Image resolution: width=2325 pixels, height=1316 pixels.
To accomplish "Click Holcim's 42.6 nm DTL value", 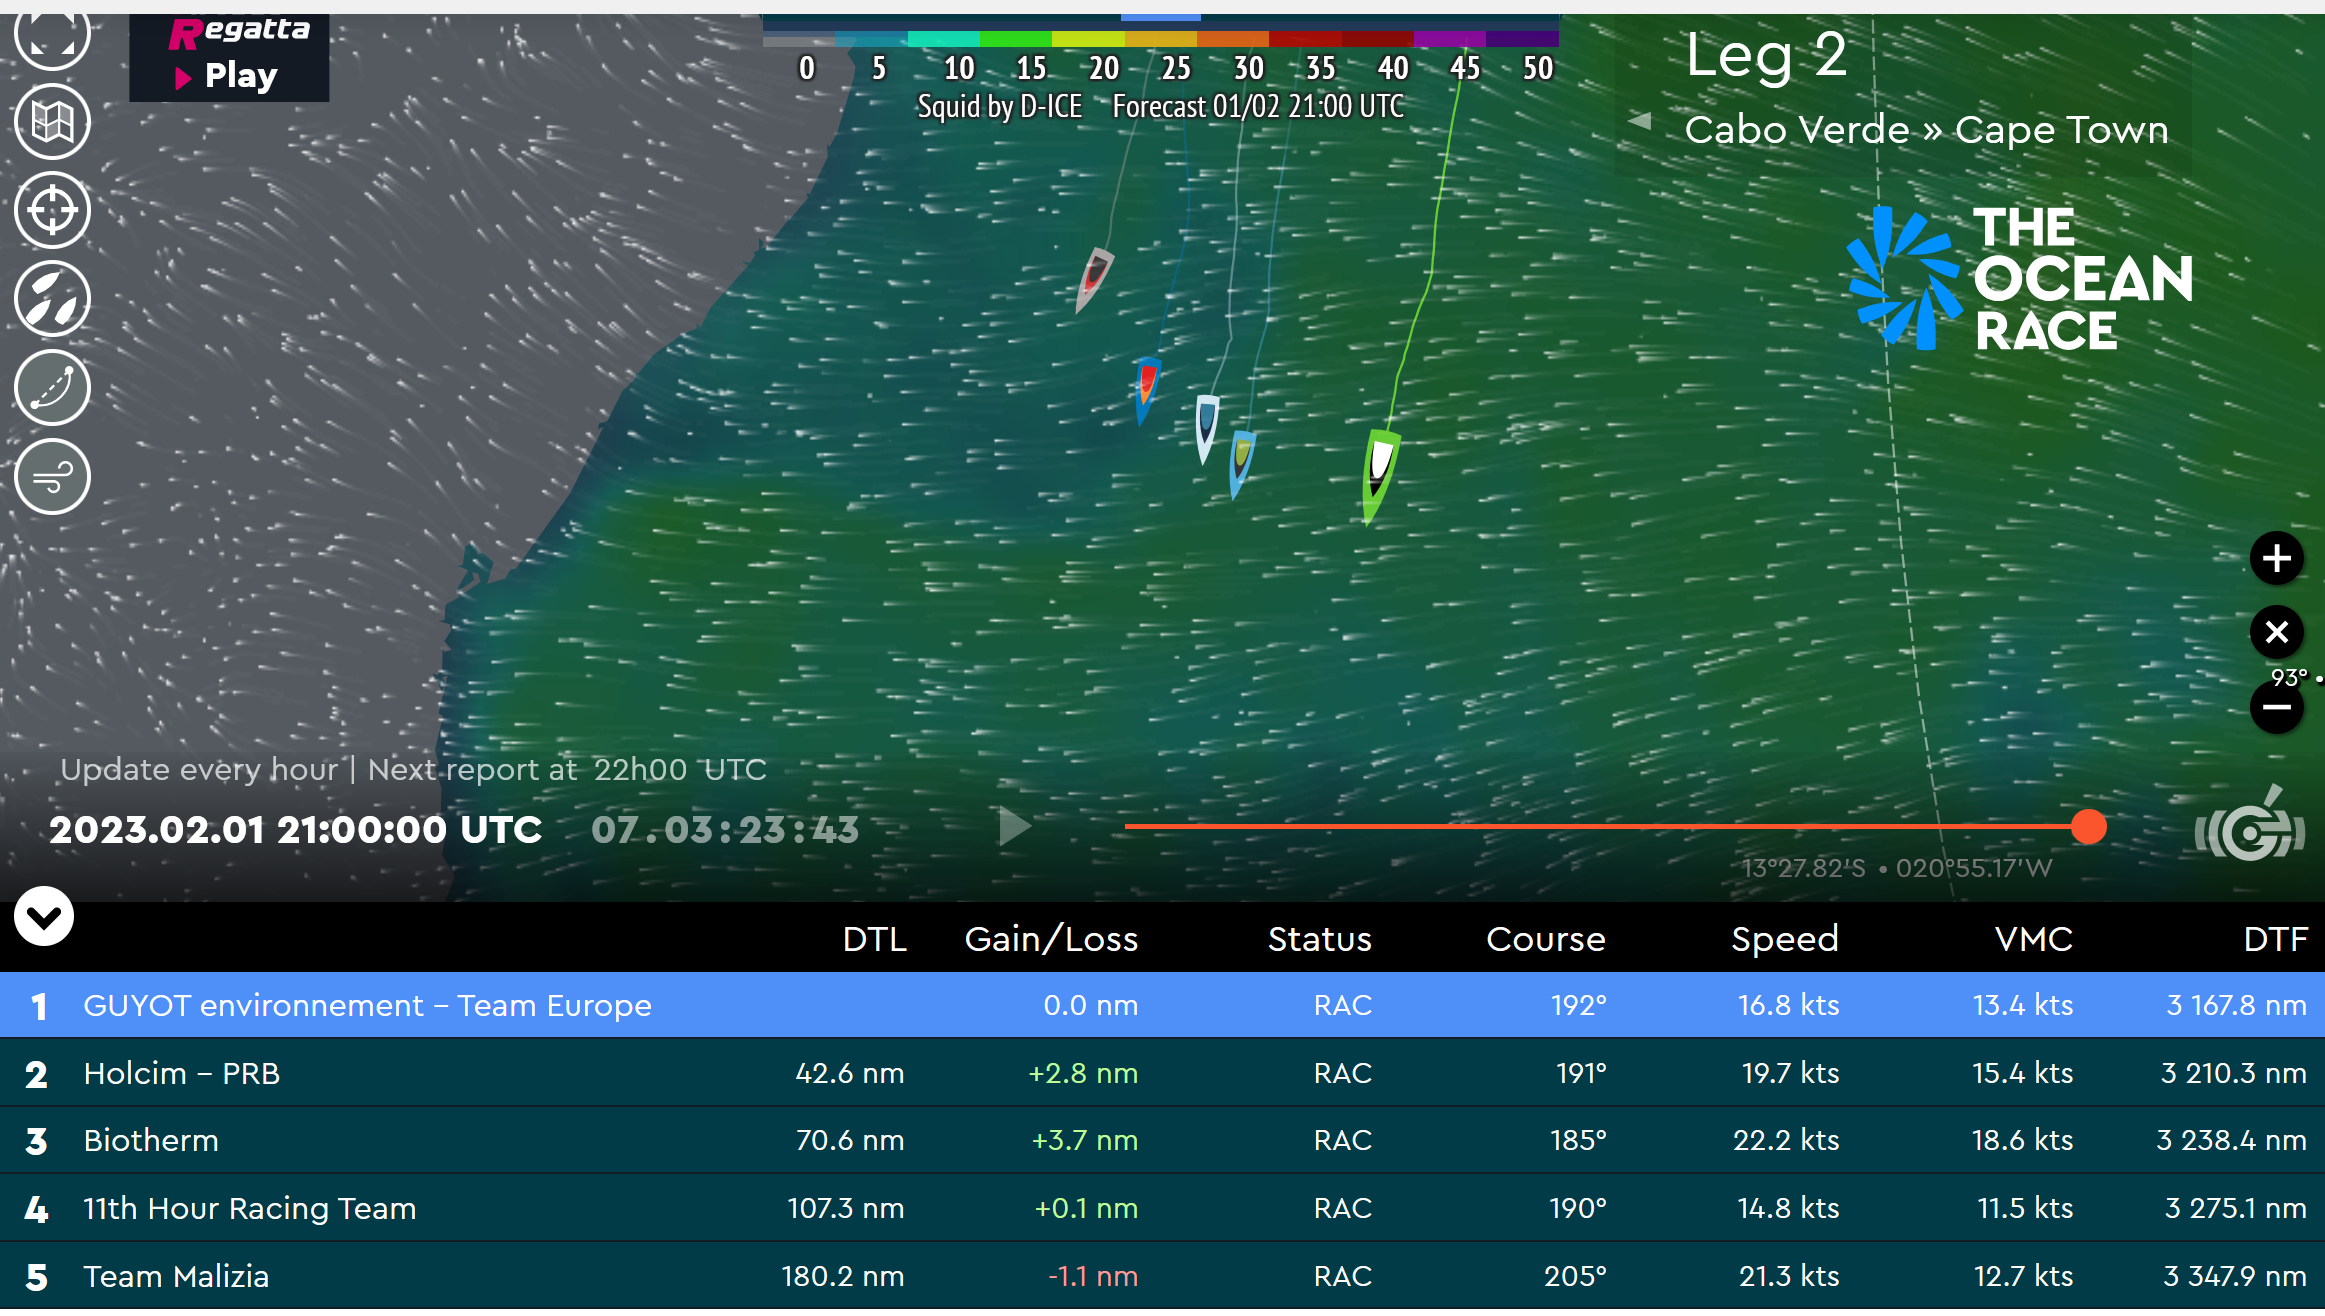I will [850, 1073].
